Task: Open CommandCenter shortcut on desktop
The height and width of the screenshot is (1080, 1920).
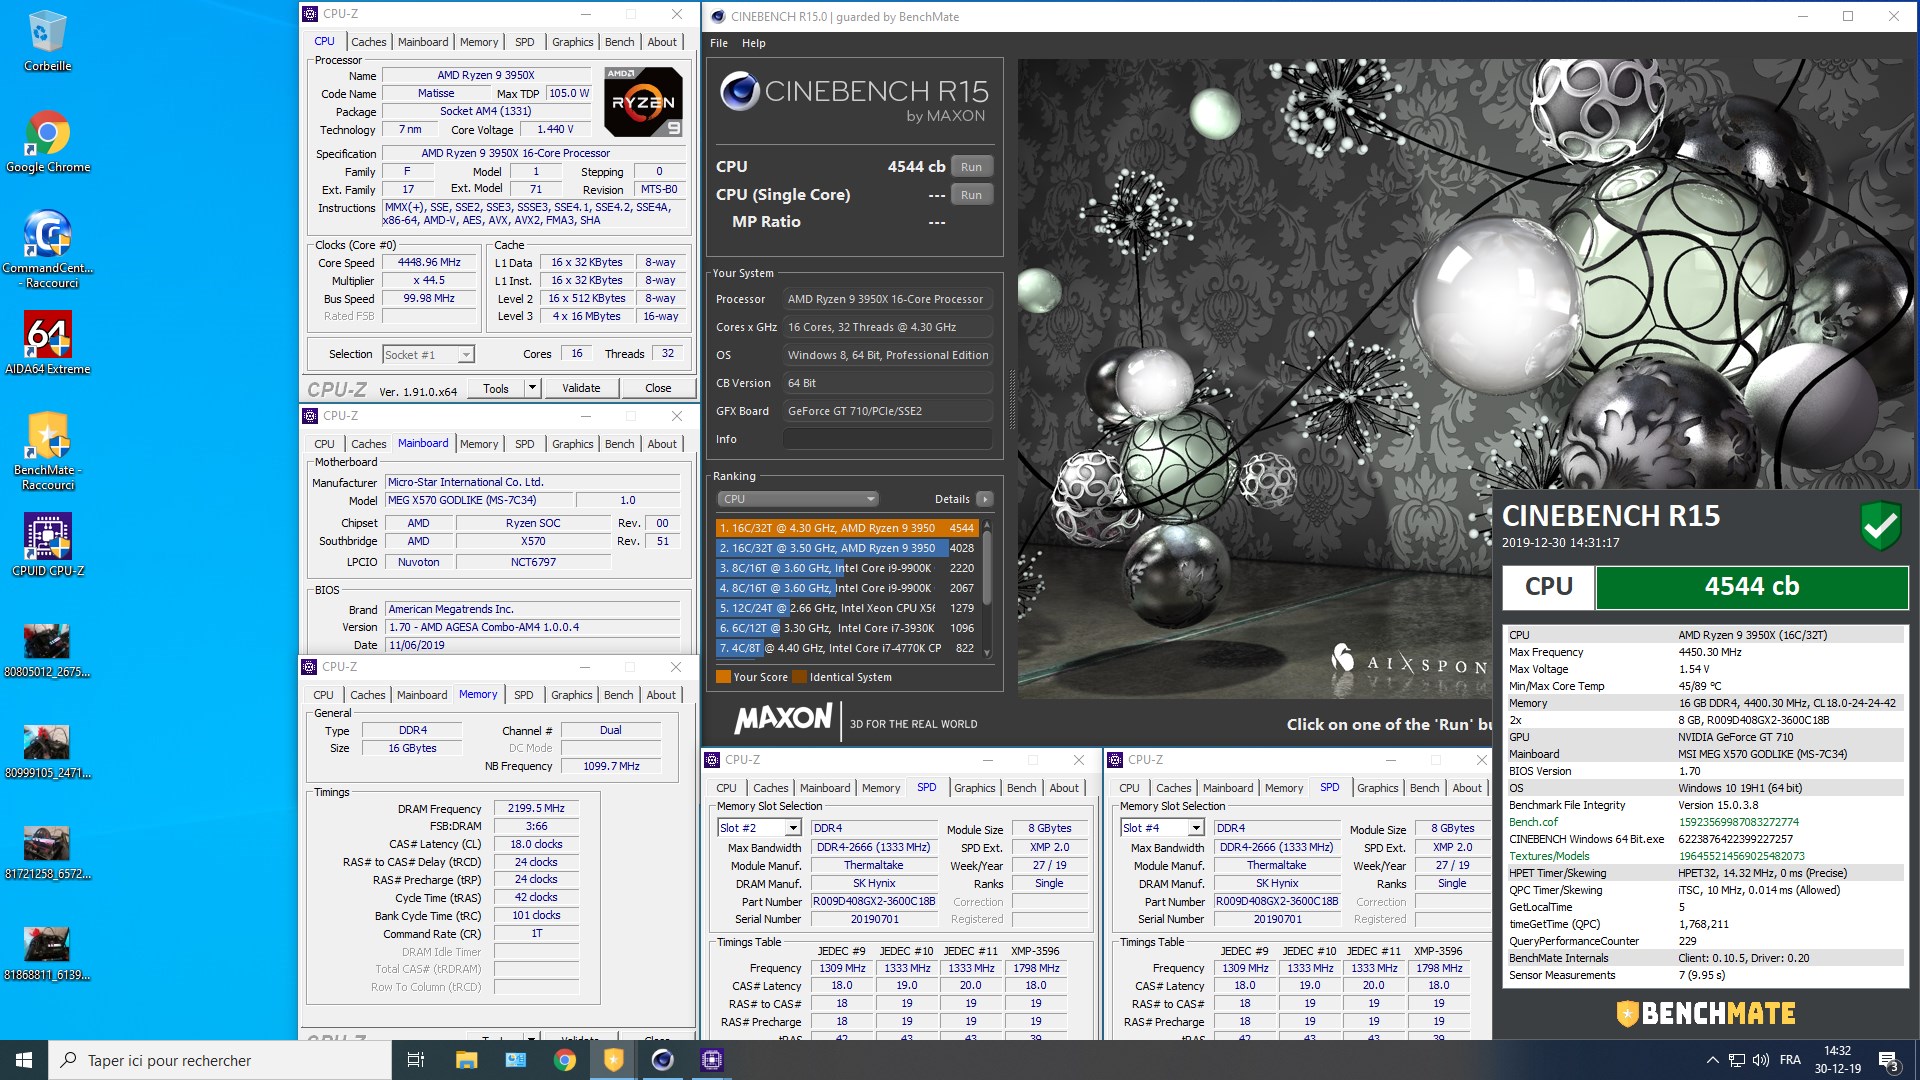Action: click(47, 250)
